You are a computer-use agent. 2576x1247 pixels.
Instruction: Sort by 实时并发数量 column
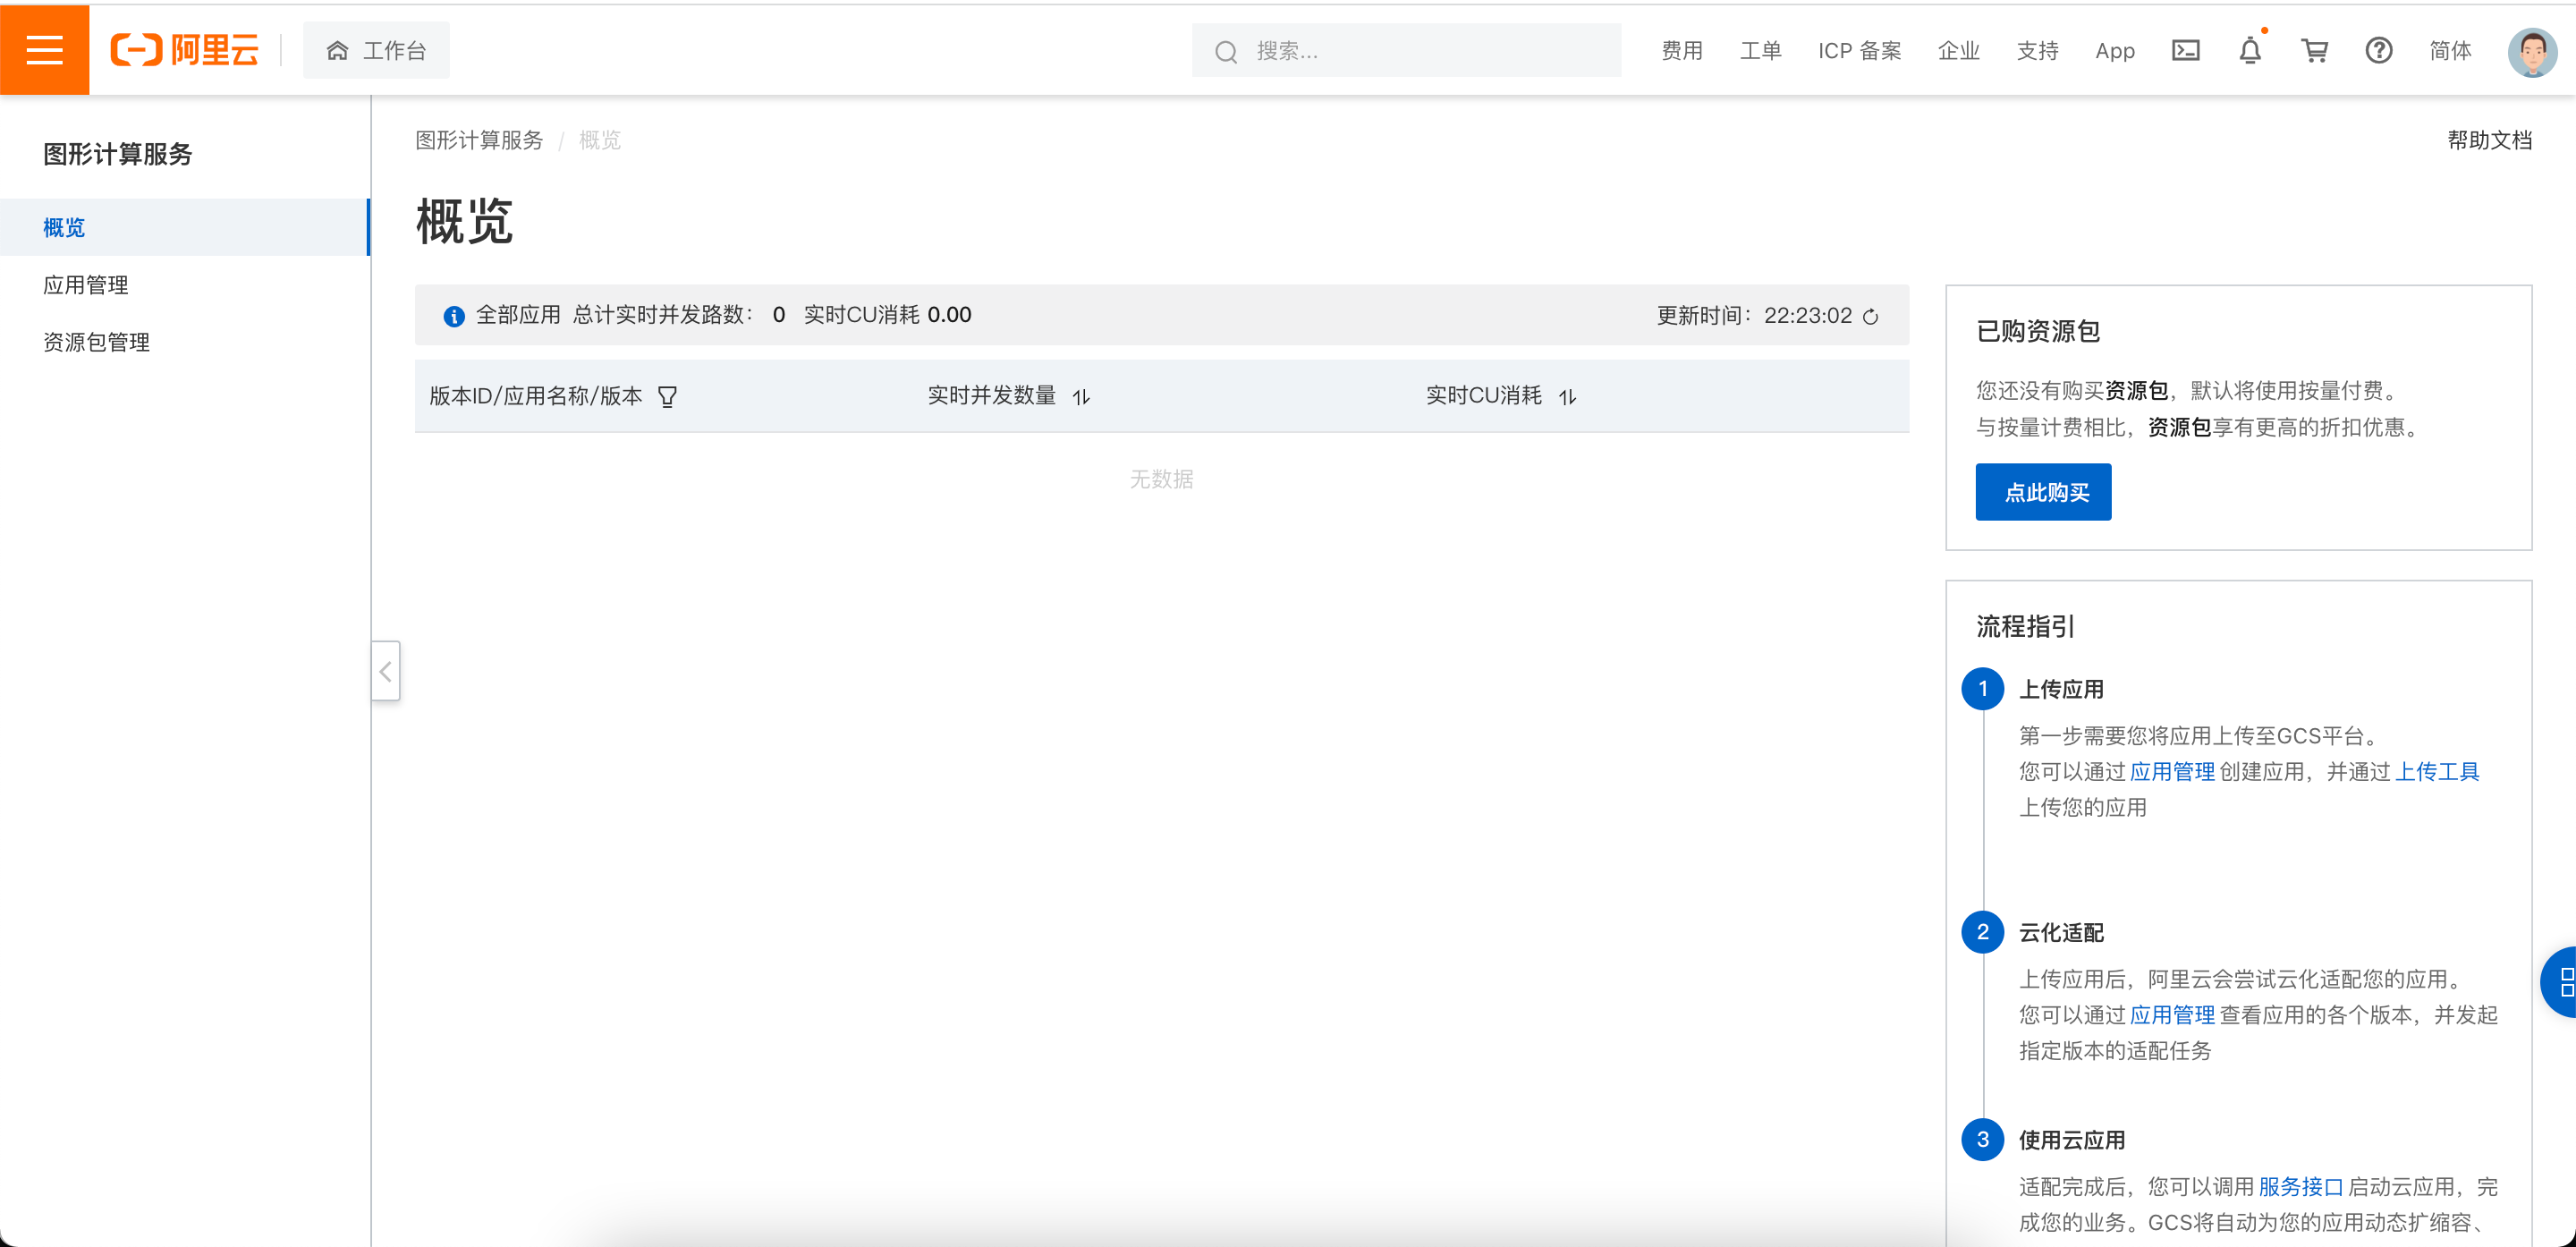1081,397
